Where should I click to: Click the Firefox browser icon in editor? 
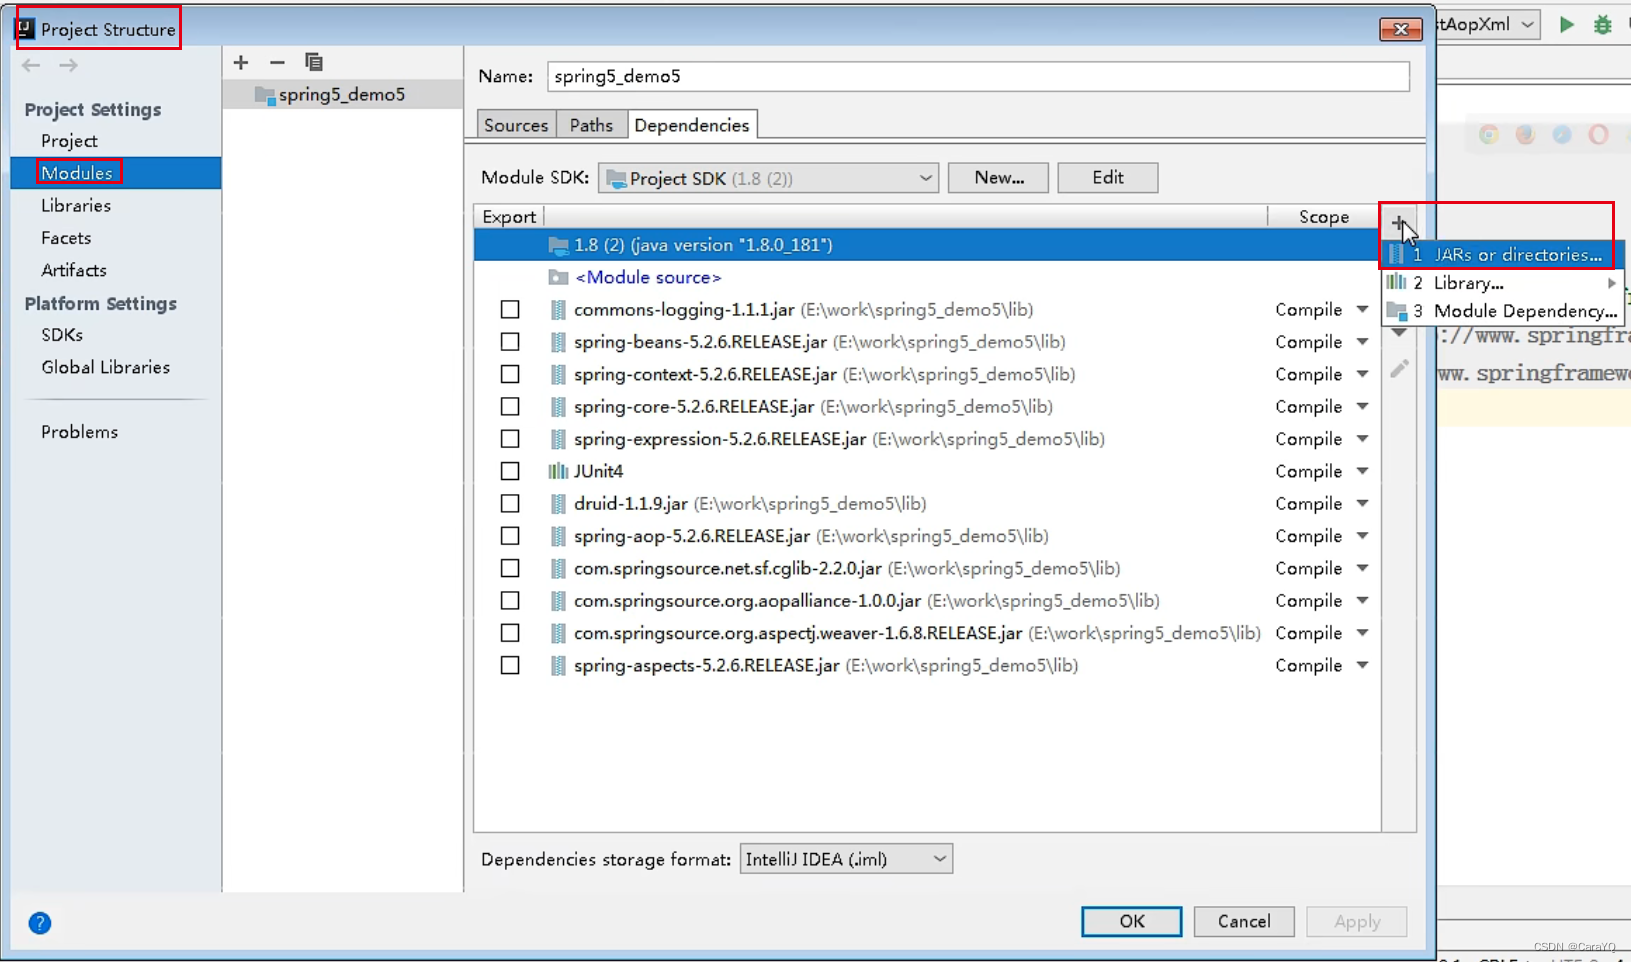click(1525, 135)
